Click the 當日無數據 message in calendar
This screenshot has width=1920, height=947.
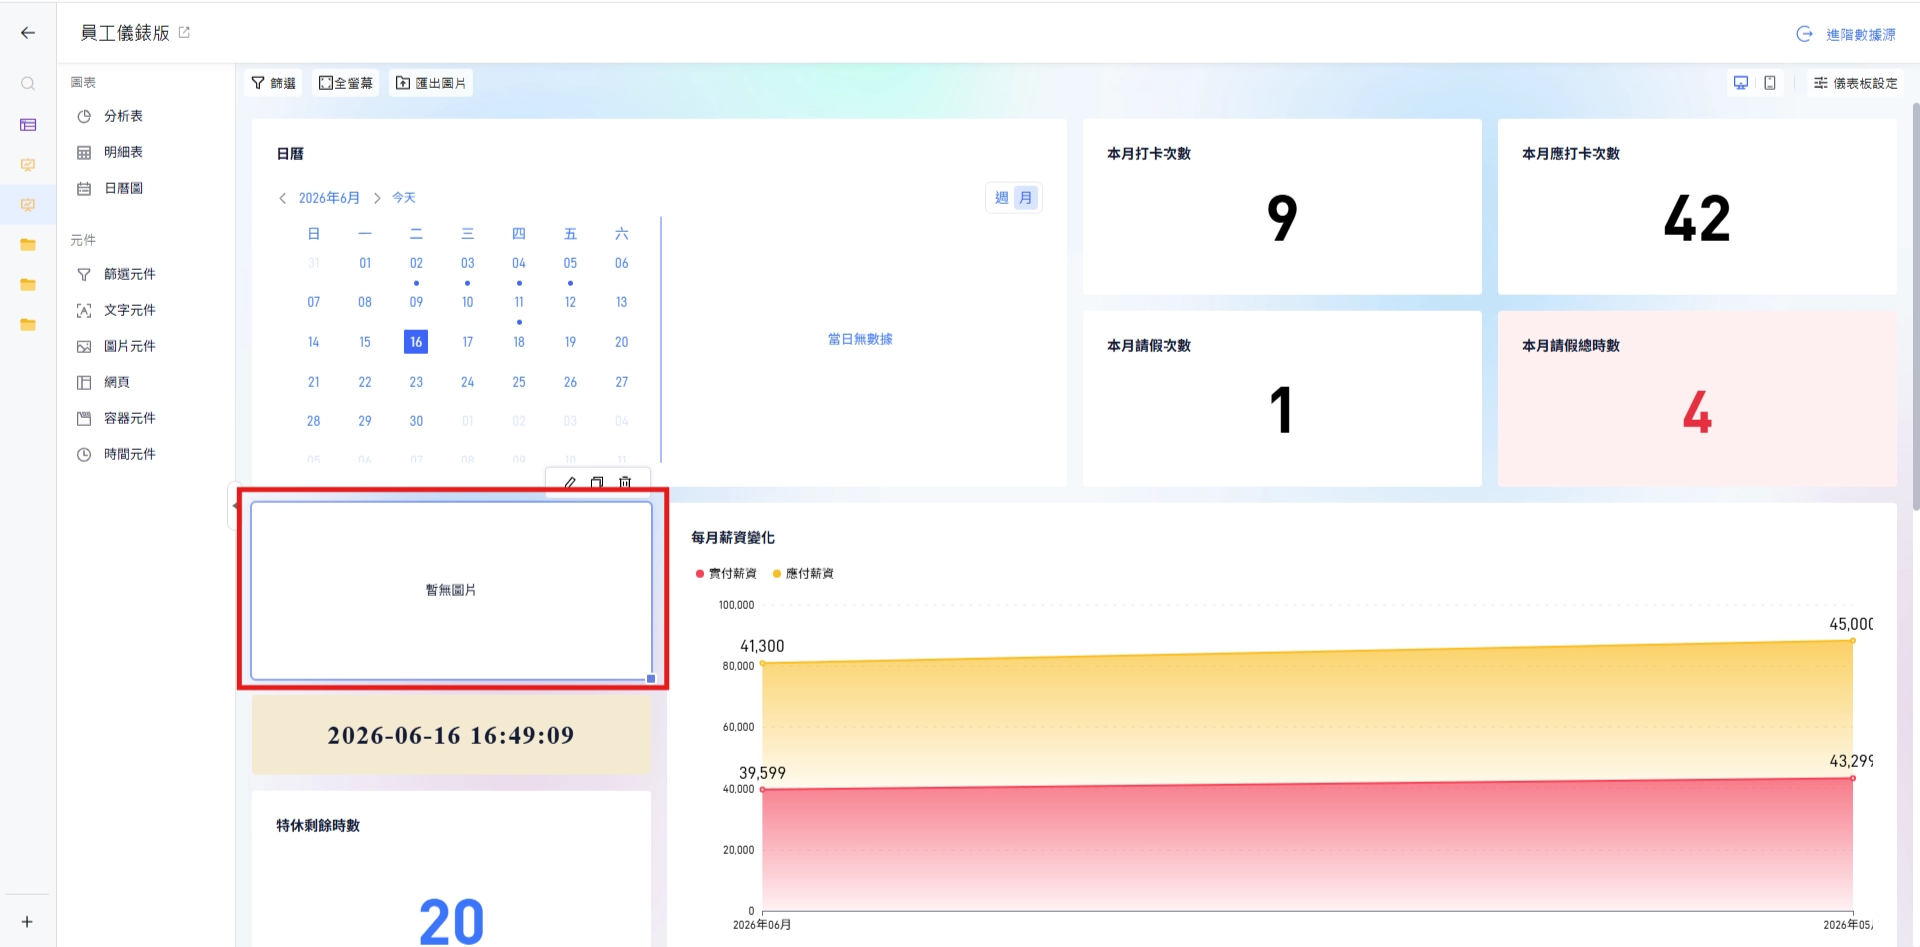[x=860, y=340]
